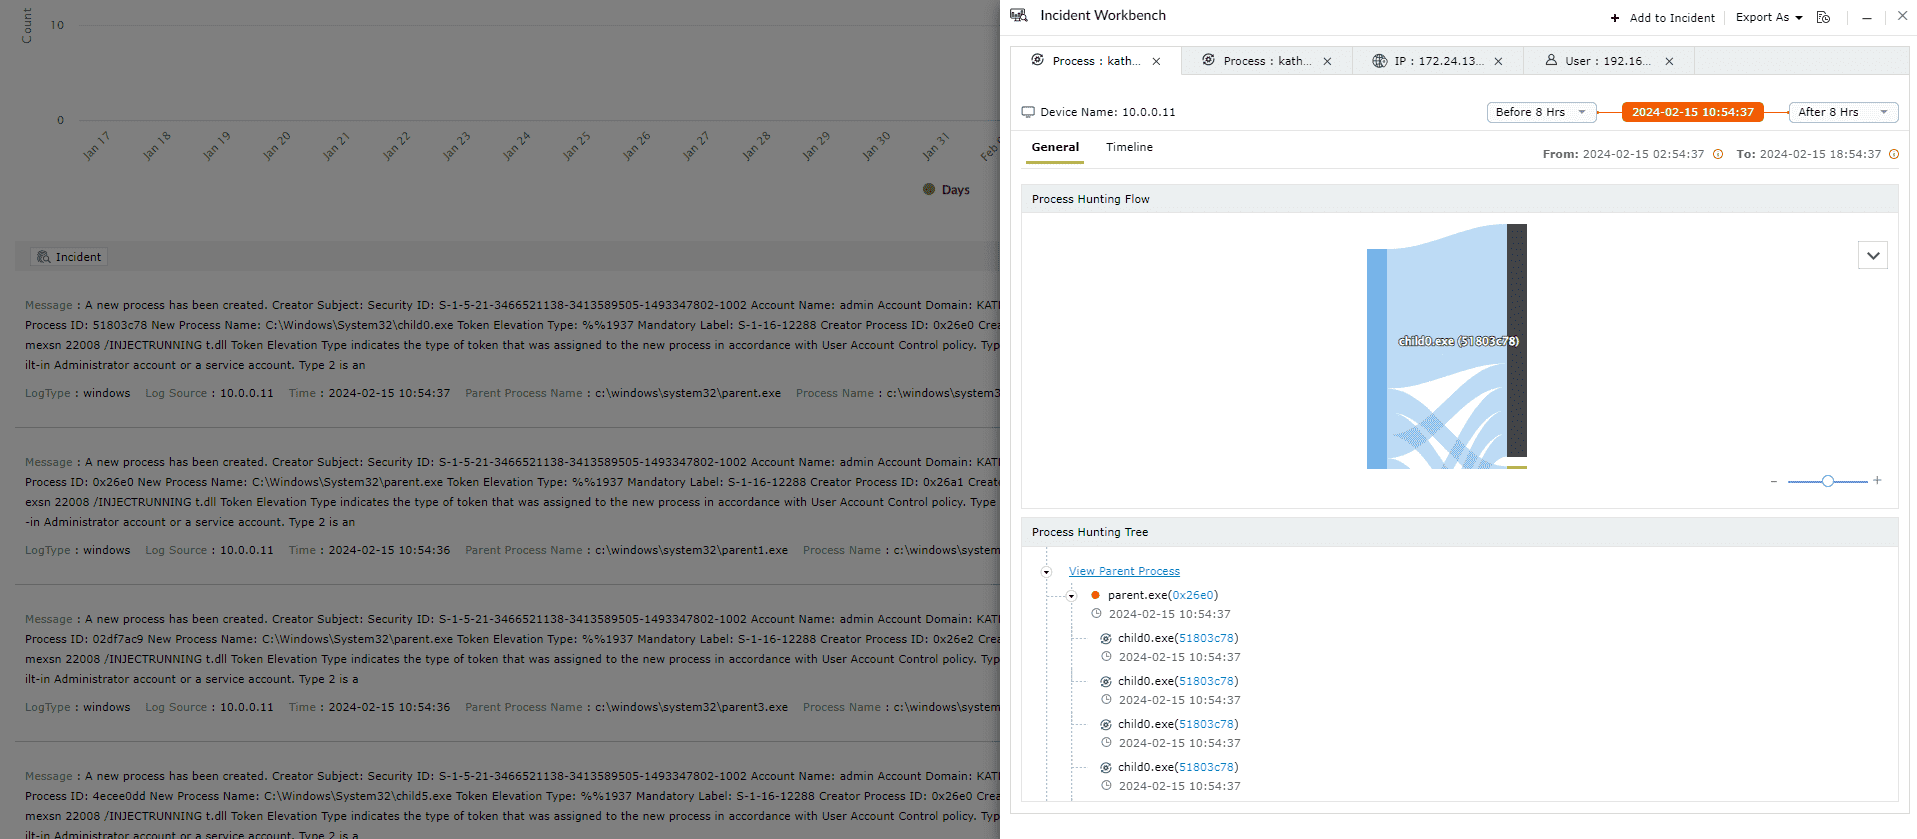Click the Jan 31 chart axis label

[936, 145]
